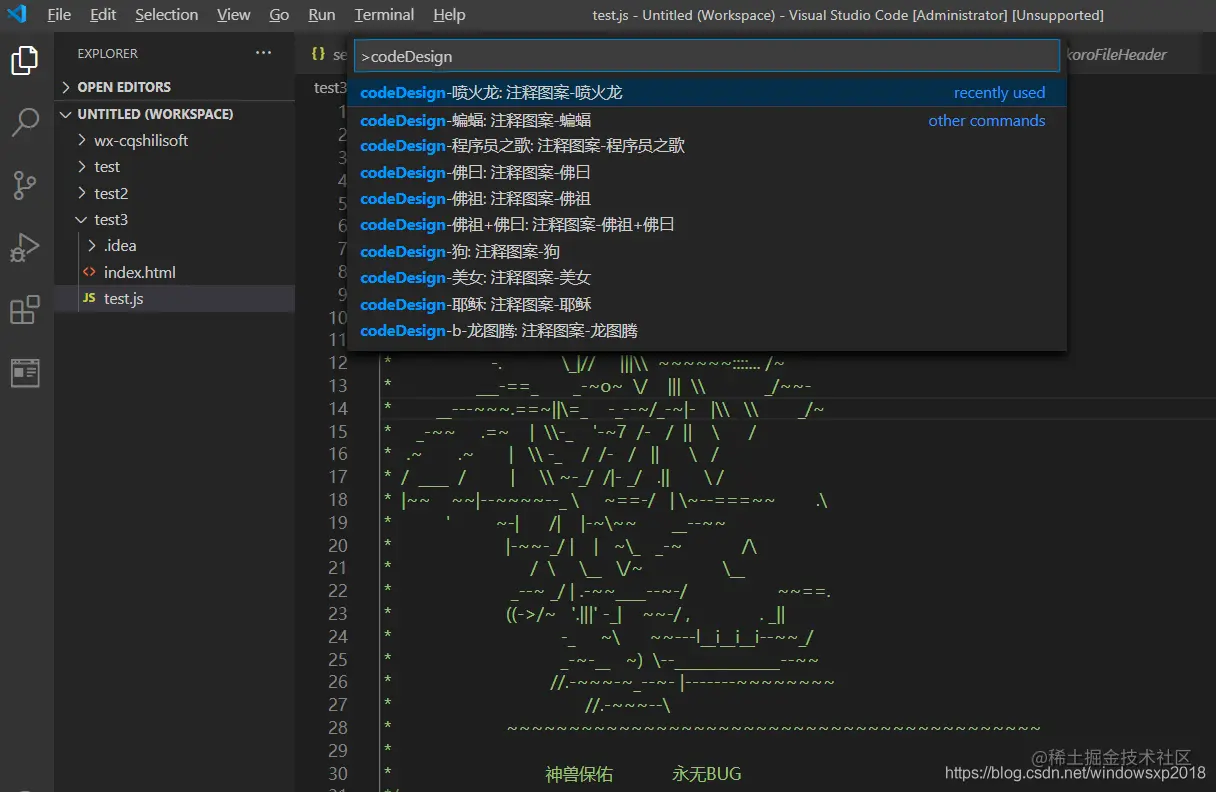Screen dimensions: 1216x792
Task: Open the Explorer view in activity bar
Action: click(25, 61)
